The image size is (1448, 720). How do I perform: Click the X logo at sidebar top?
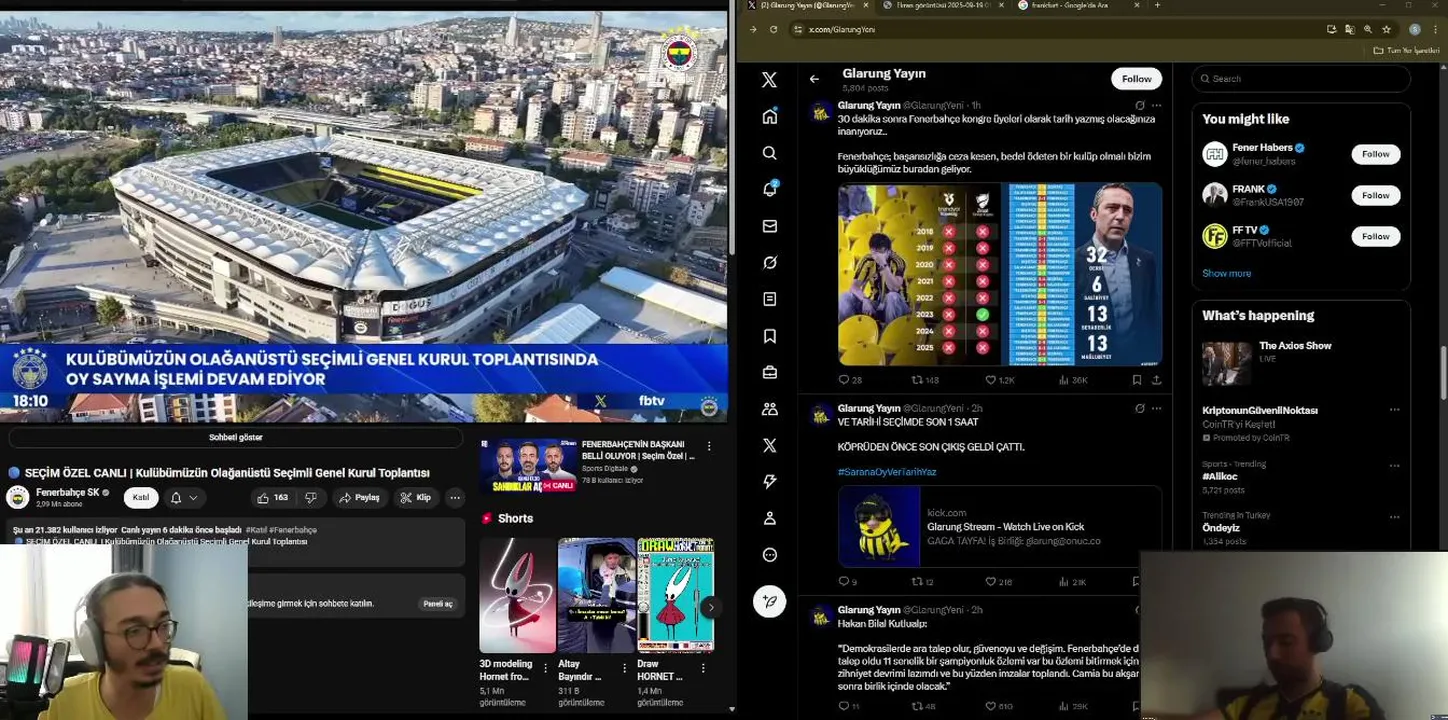pos(769,79)
